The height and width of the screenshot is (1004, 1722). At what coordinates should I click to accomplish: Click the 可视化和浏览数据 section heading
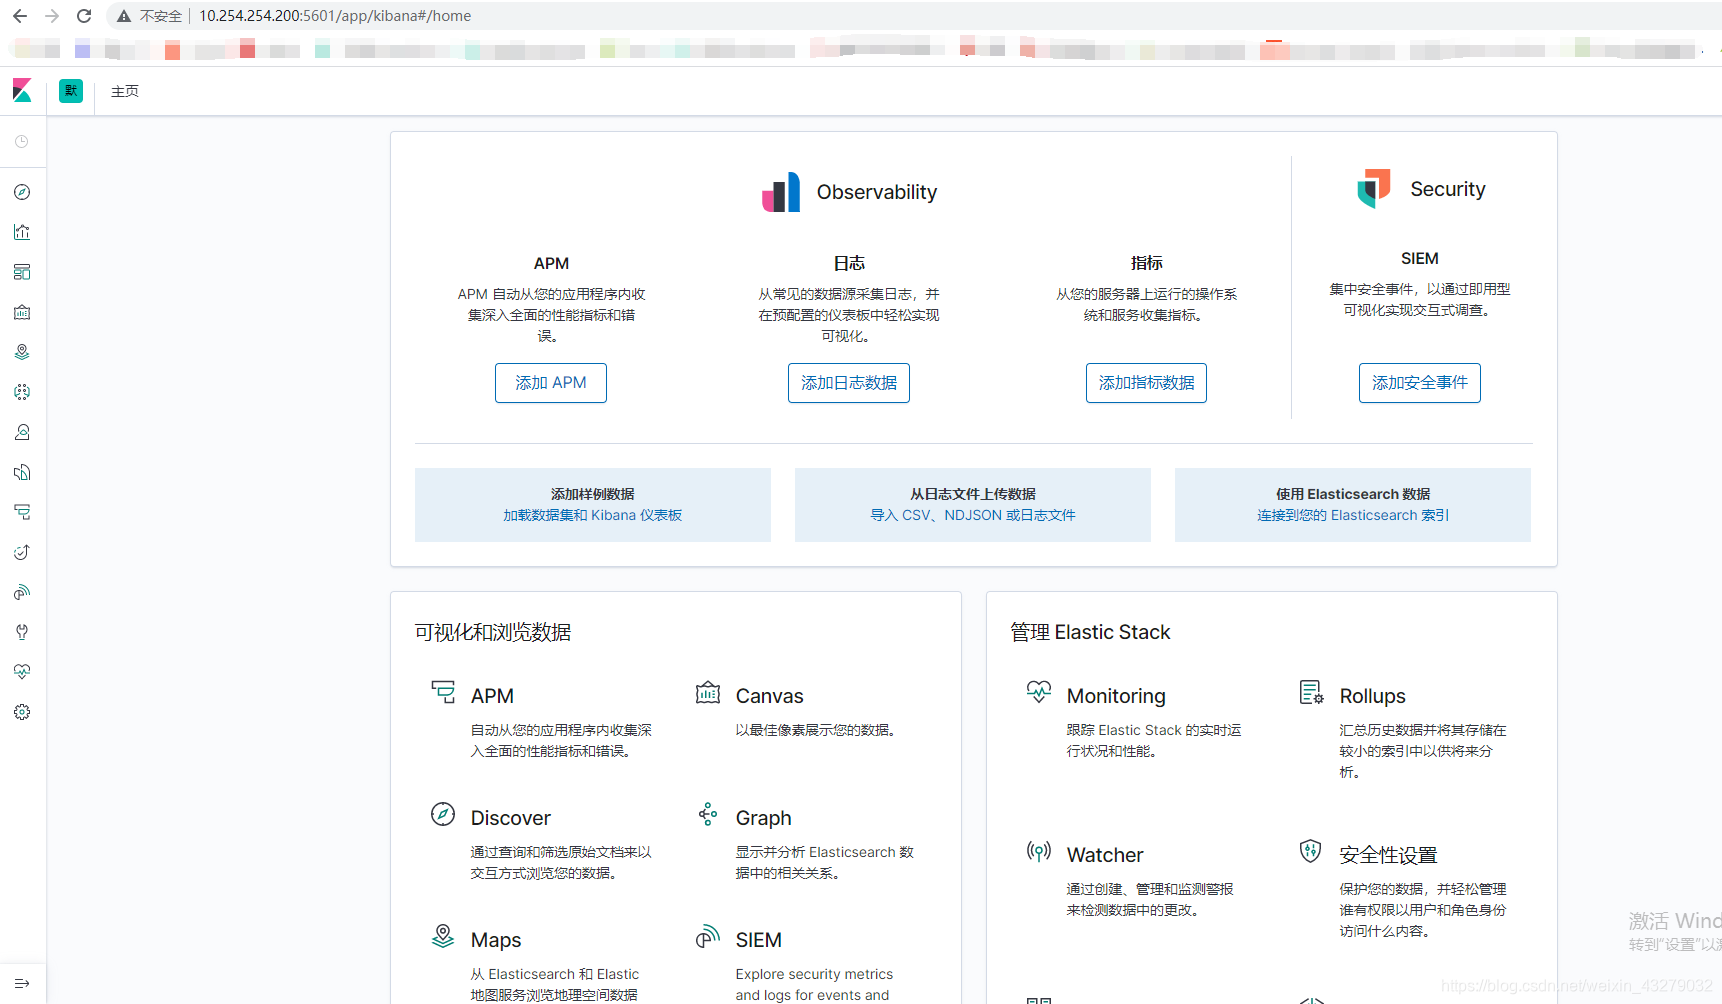click(493, 632)
